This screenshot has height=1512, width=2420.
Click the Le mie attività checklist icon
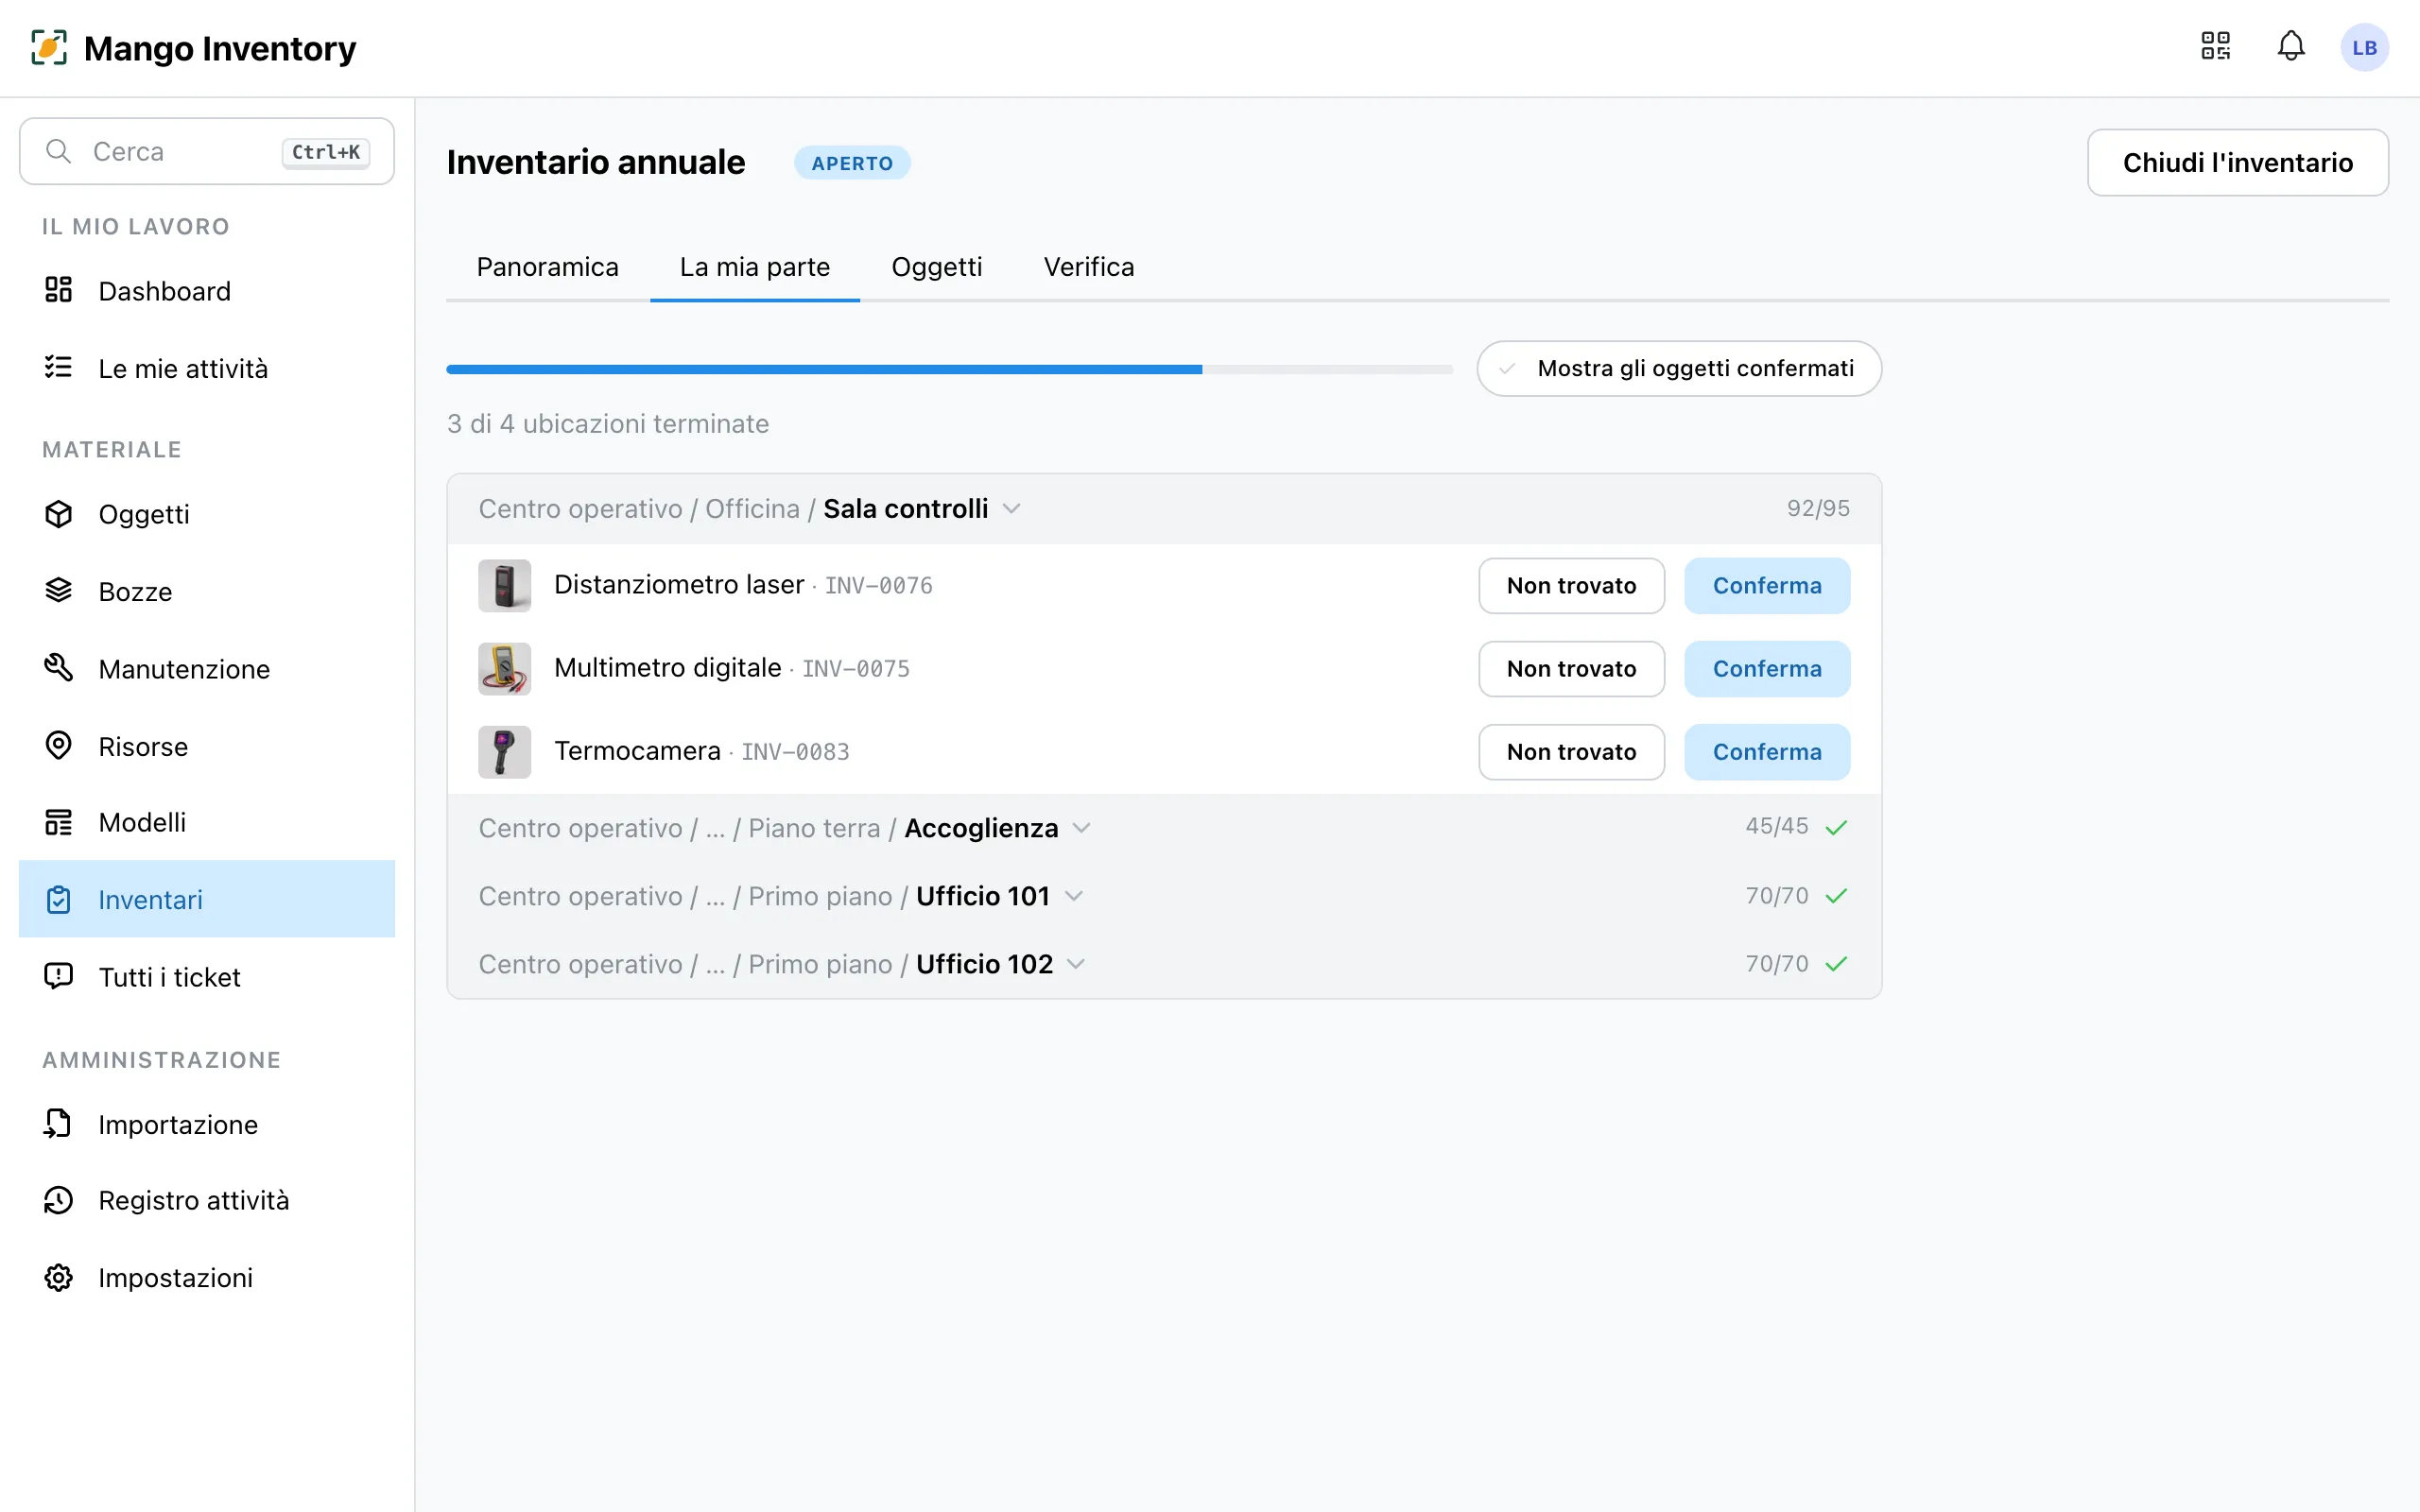[59, 367]
